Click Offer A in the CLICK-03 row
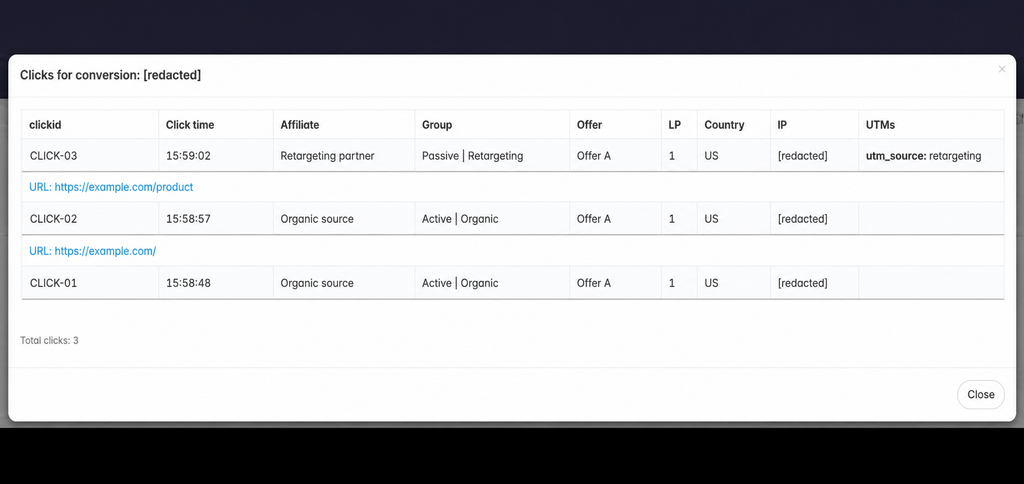This screenshot has height=484, width=1024. tap(594, 156)
